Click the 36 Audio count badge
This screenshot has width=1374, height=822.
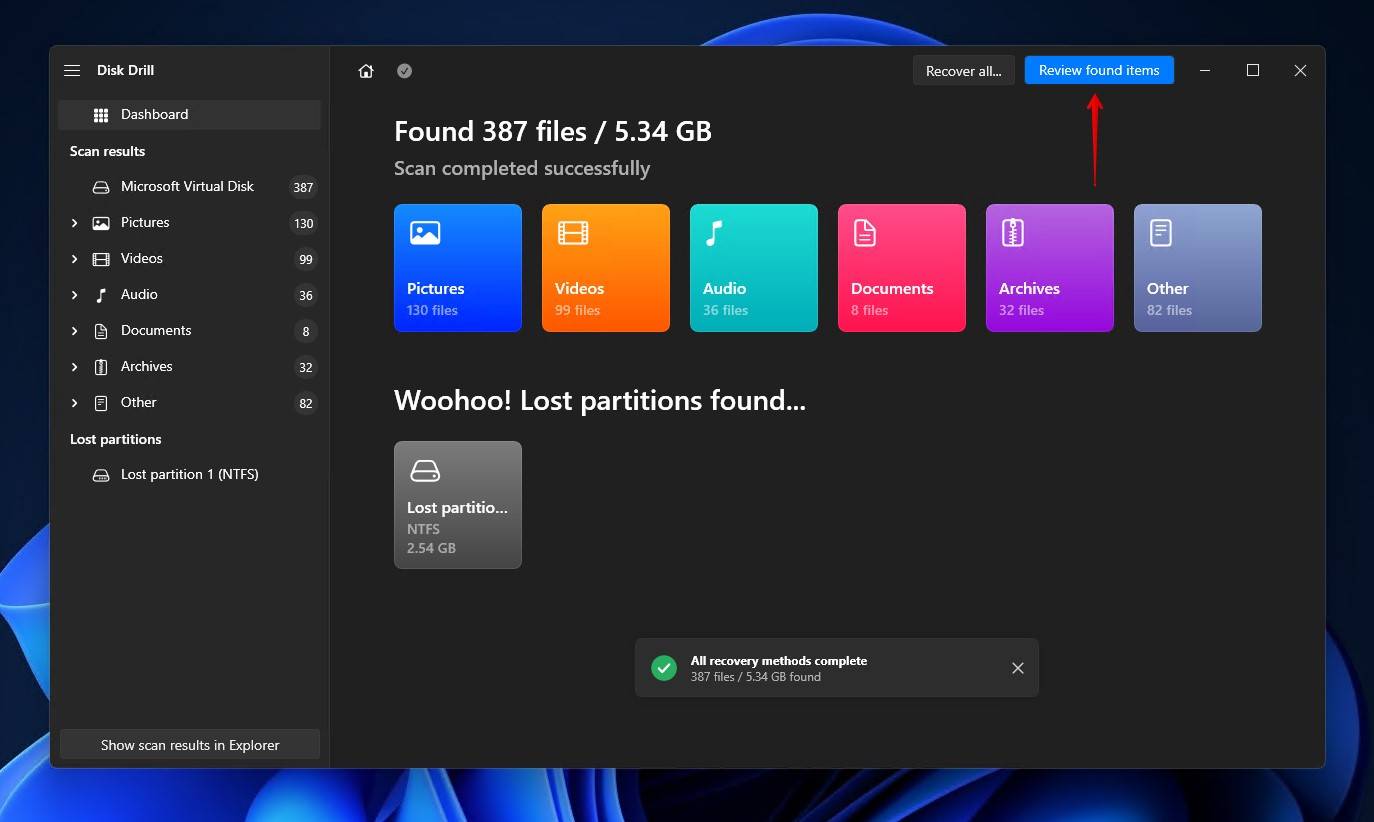click(305, 295)
